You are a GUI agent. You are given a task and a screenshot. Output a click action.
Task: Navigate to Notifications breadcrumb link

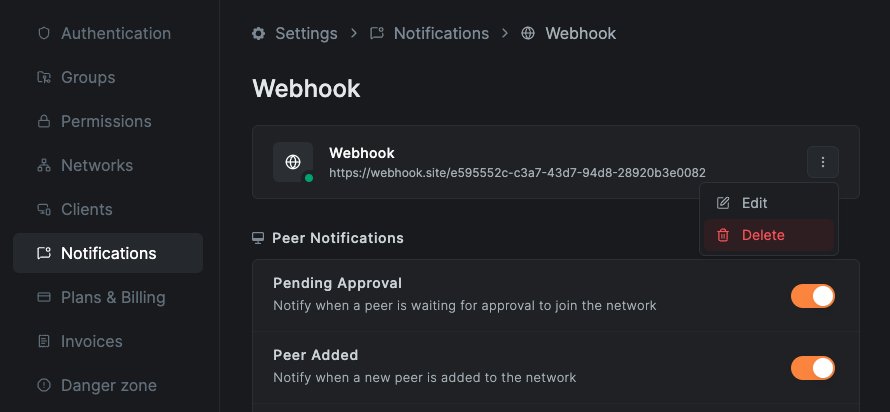441,33
